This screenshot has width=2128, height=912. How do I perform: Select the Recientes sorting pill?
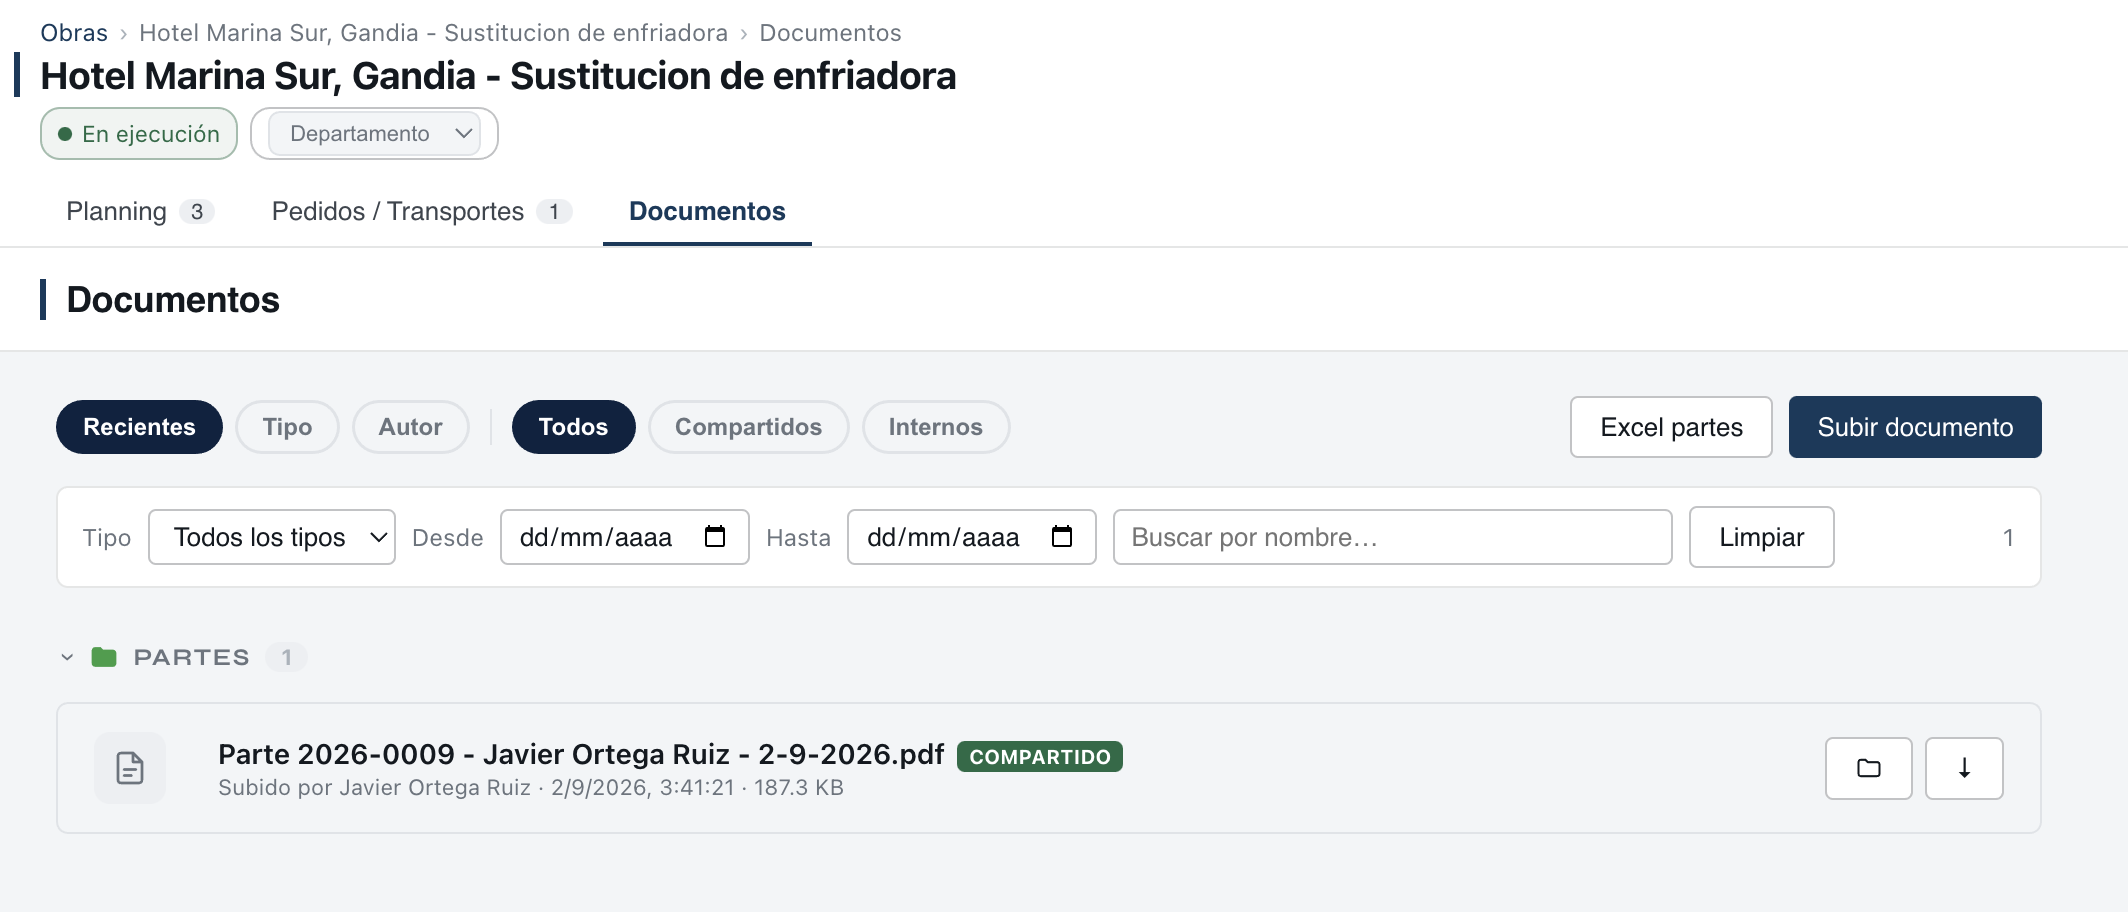pos(139,427)
